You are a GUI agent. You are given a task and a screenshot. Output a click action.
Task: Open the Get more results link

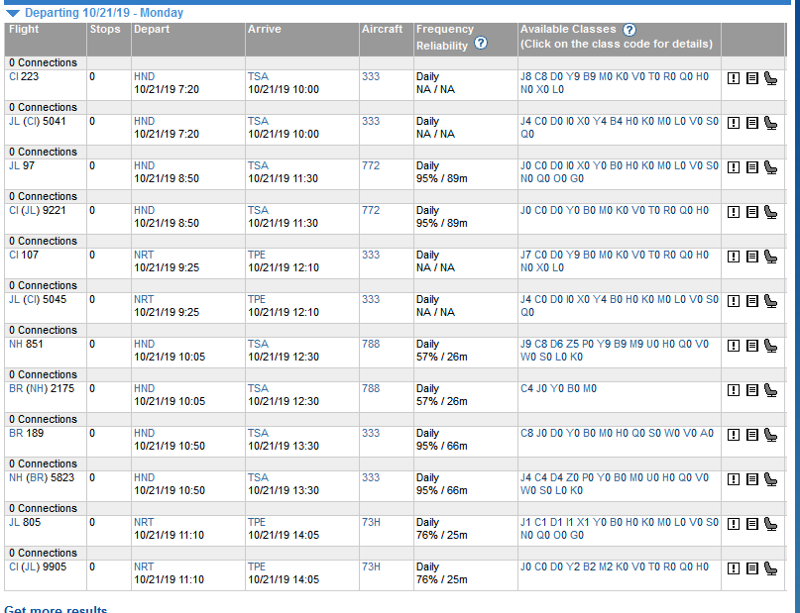pyautogui.click(x=56, y=609)
